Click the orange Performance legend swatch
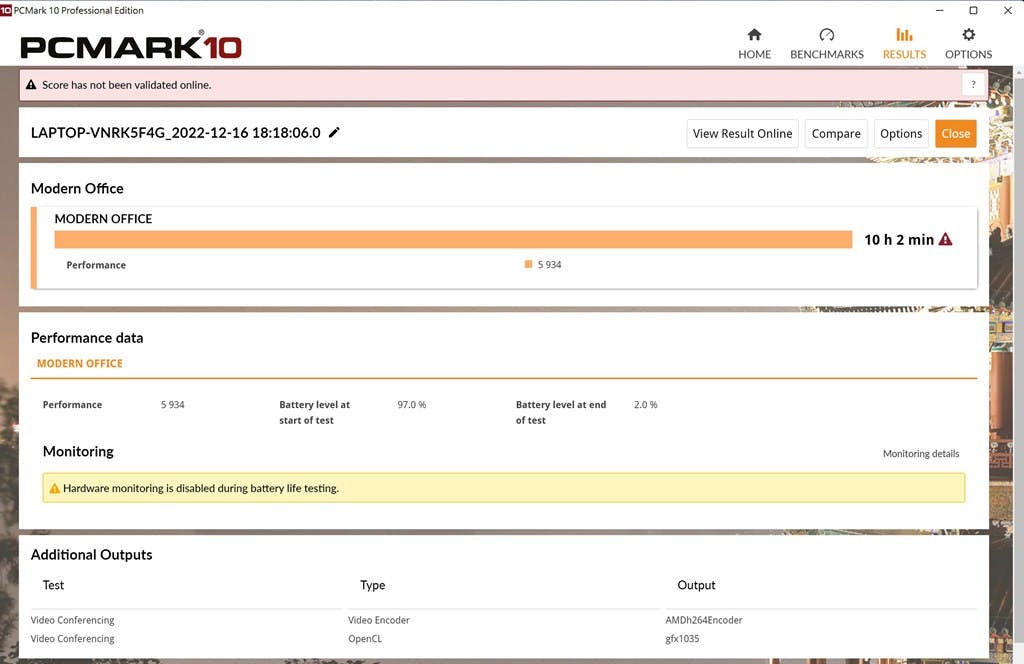The width and height of the screenshot is (1024, 664). (x=528, y=264)
